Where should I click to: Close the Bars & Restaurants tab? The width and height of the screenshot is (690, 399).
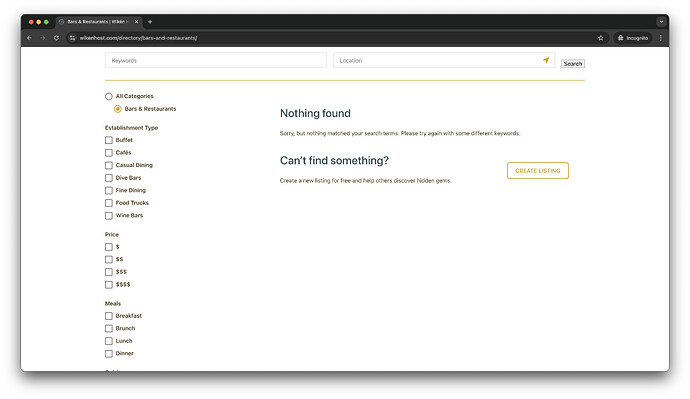(x=136, y=22)
